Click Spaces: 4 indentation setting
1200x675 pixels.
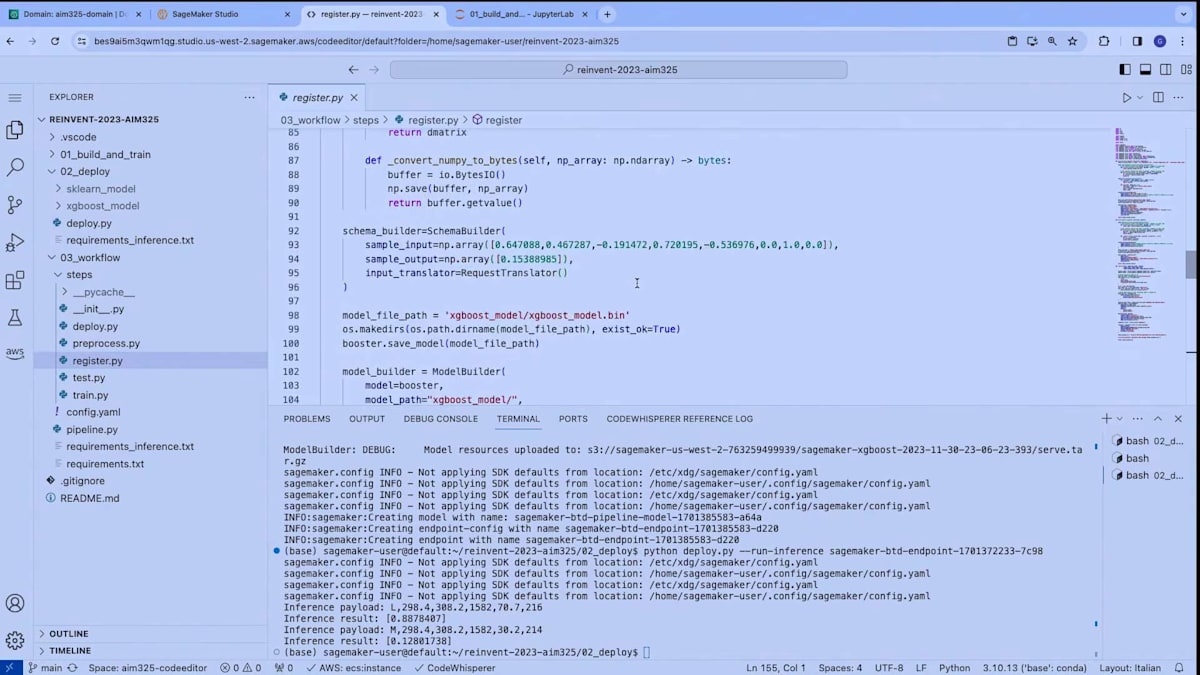click(839, 667)
